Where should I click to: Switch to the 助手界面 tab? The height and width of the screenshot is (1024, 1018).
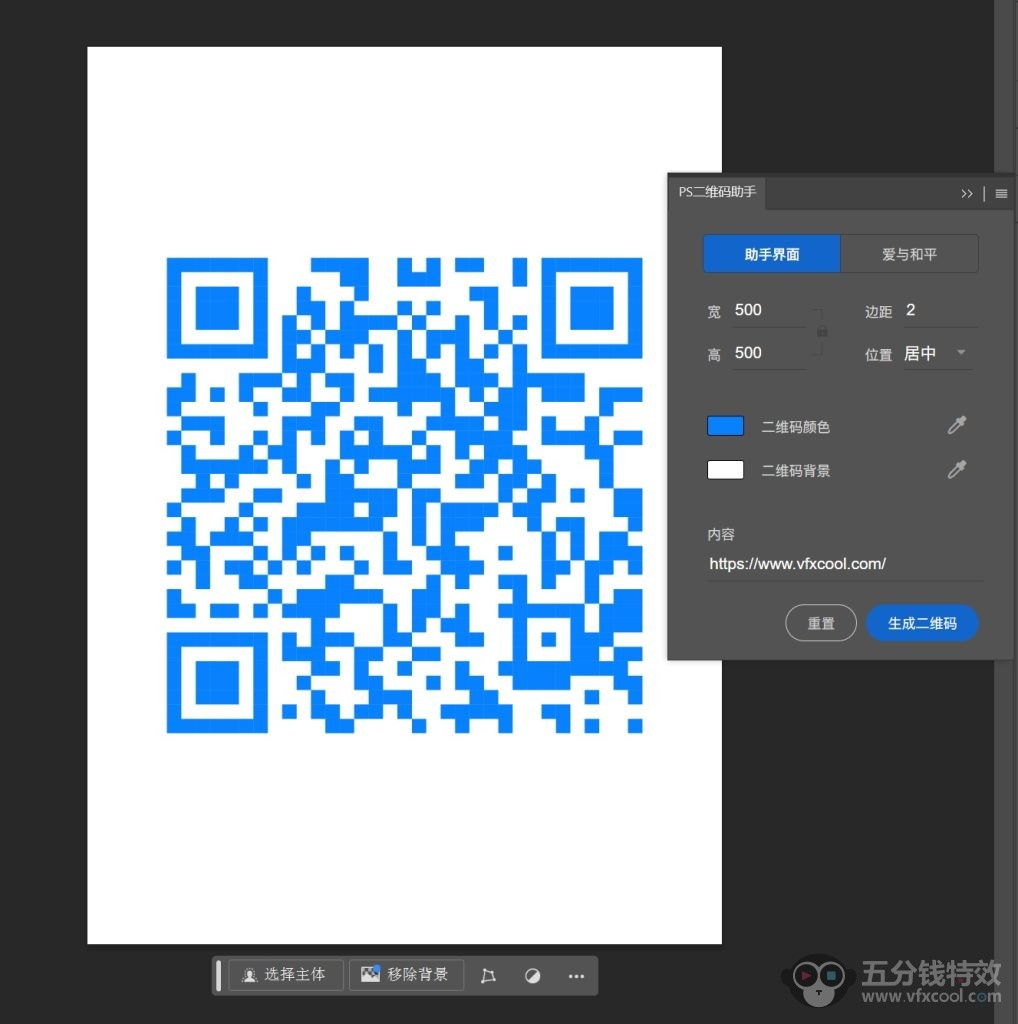[771, 254]
